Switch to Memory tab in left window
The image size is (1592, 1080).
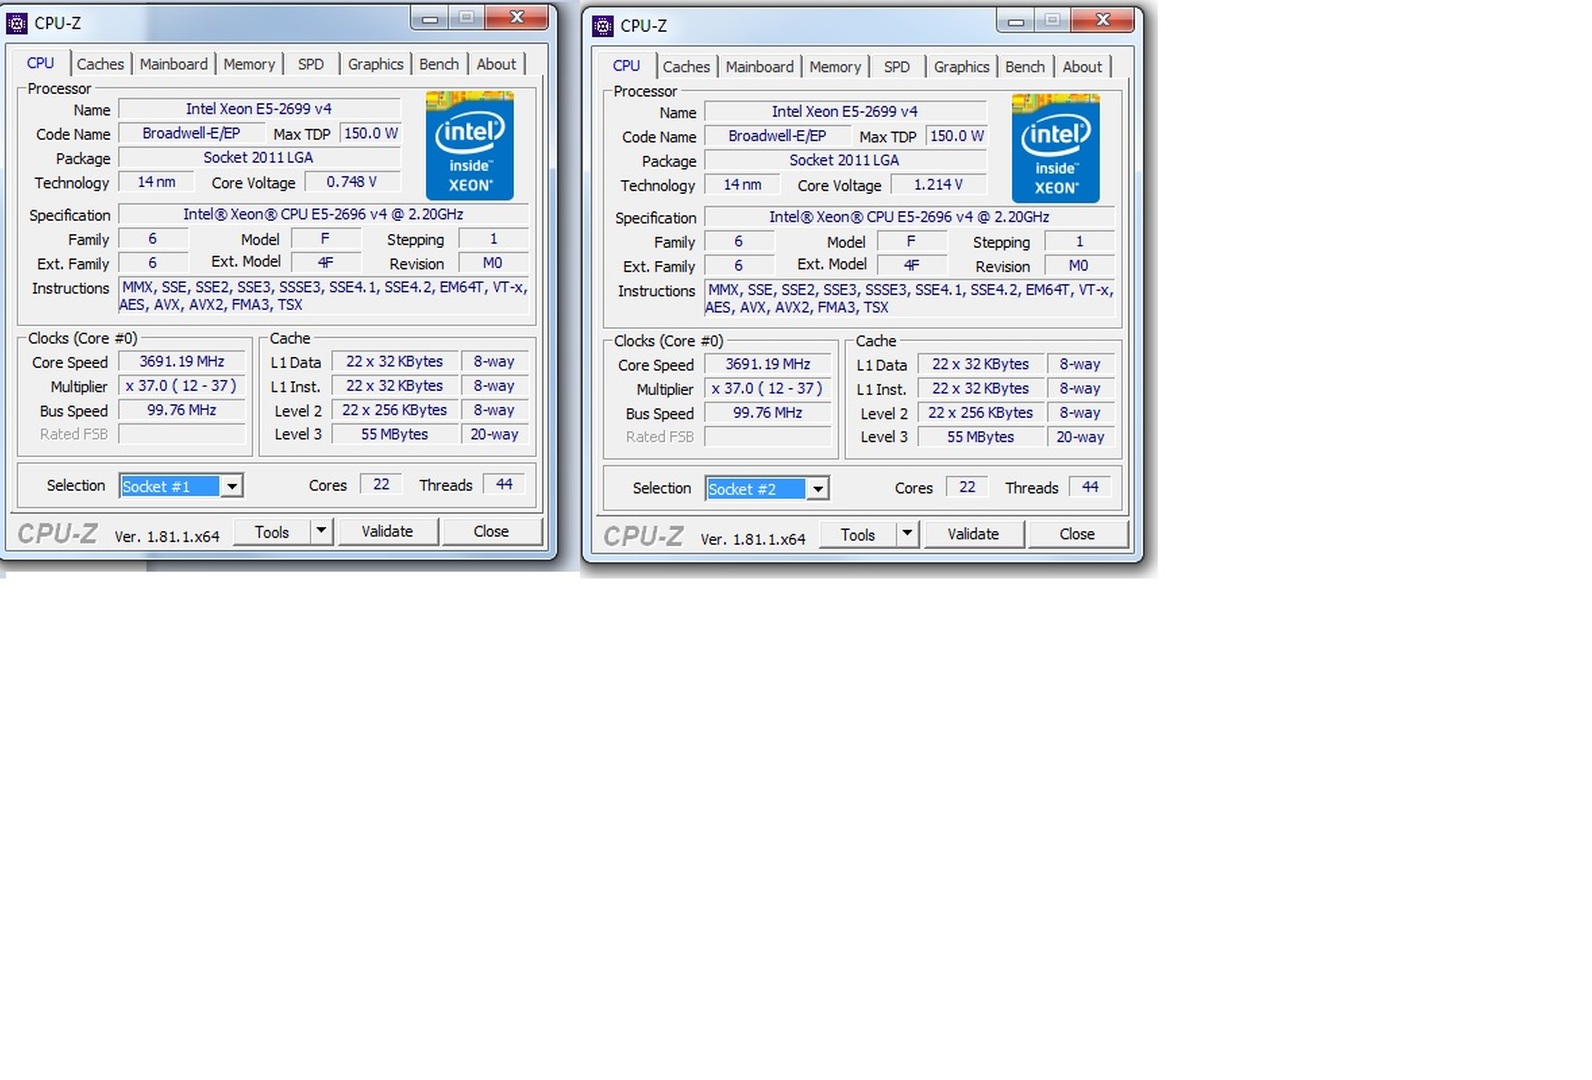click(x=249, y=64)
